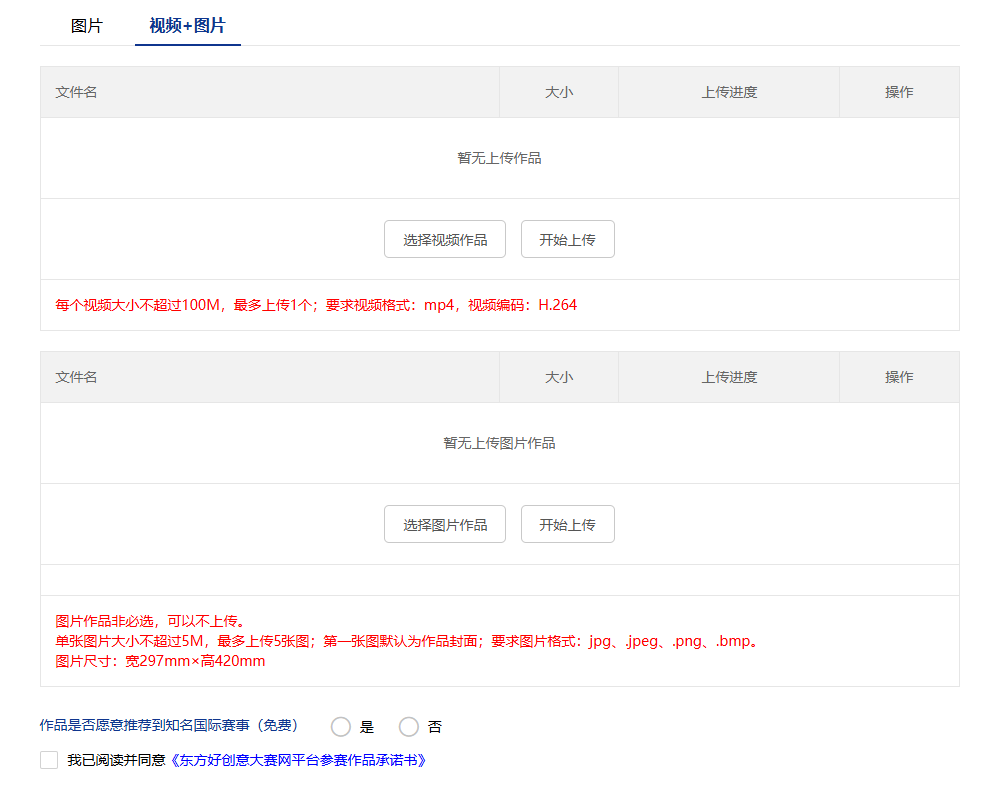Switch to the 图片 tab
This screenshot has height=789, width=993.
point(87,26)
